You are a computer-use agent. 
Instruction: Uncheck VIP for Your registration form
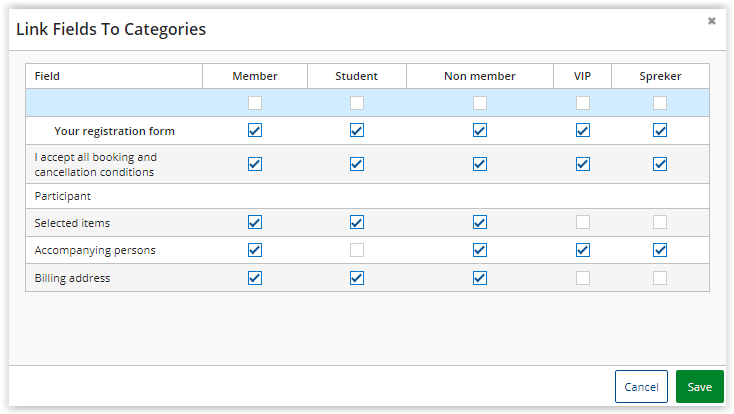point(583,131)
